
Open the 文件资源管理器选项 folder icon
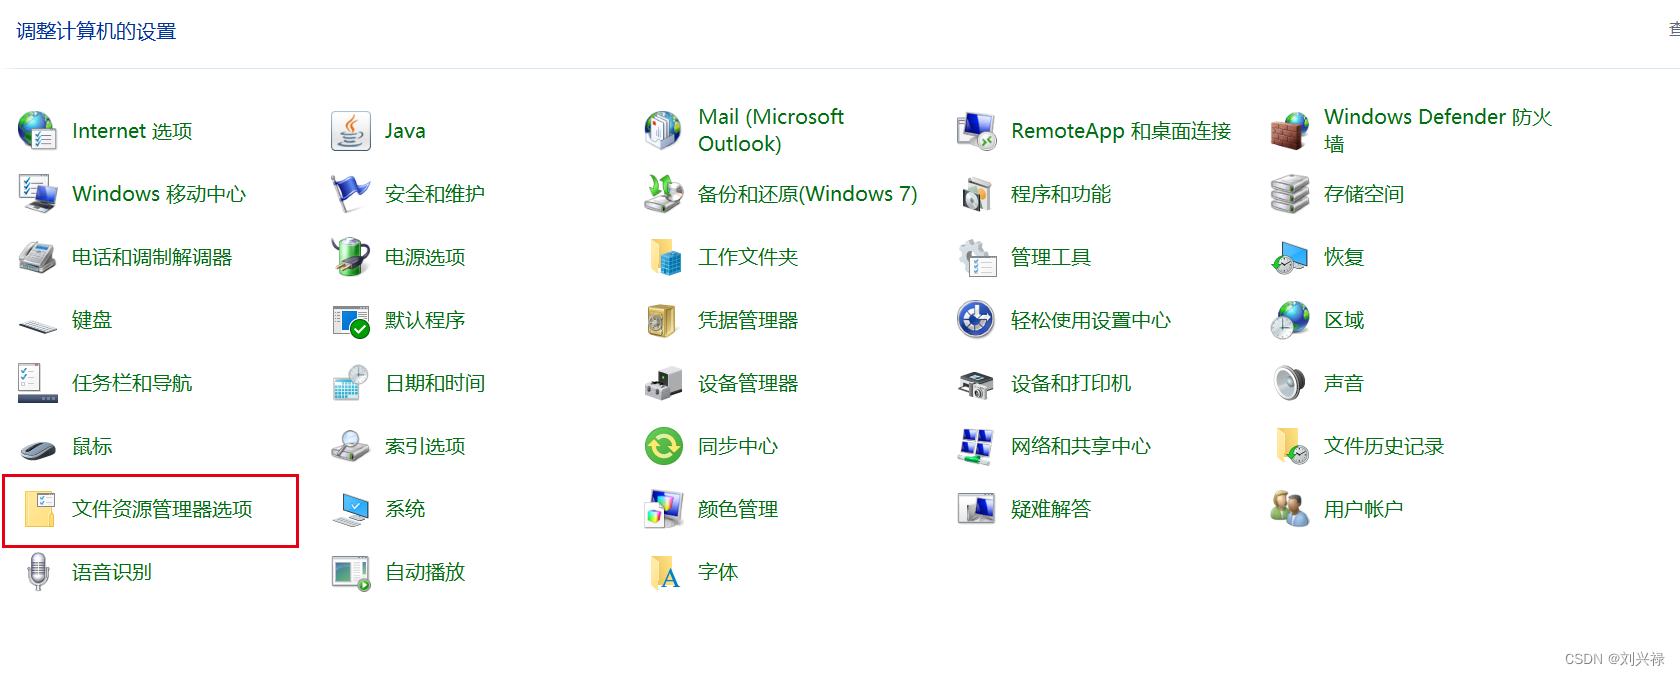38,509
